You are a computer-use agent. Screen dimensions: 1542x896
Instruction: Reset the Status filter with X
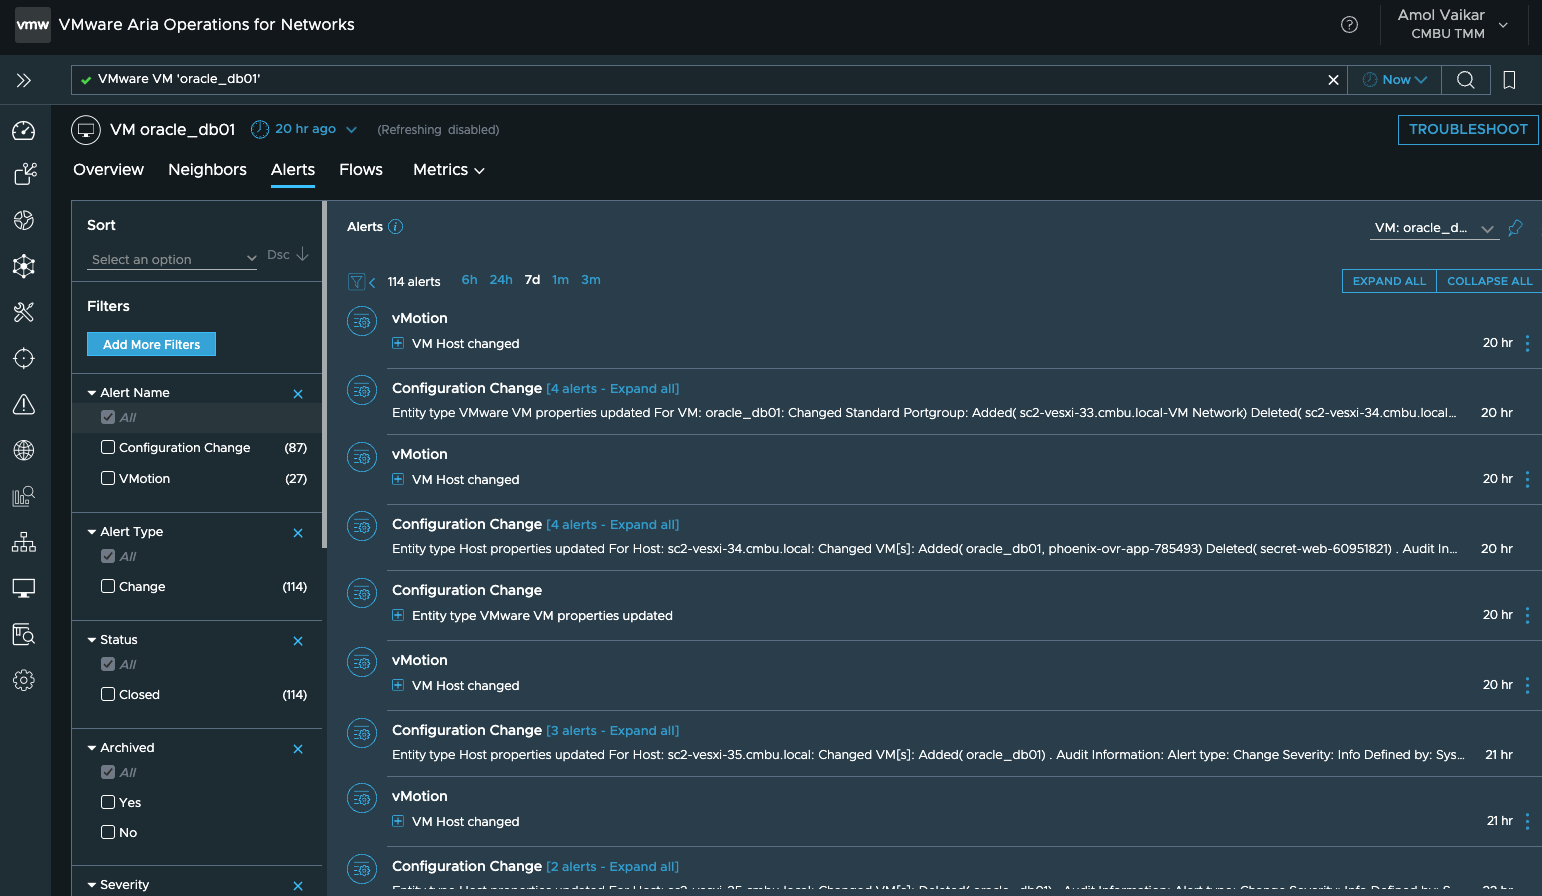pos(298,641)
